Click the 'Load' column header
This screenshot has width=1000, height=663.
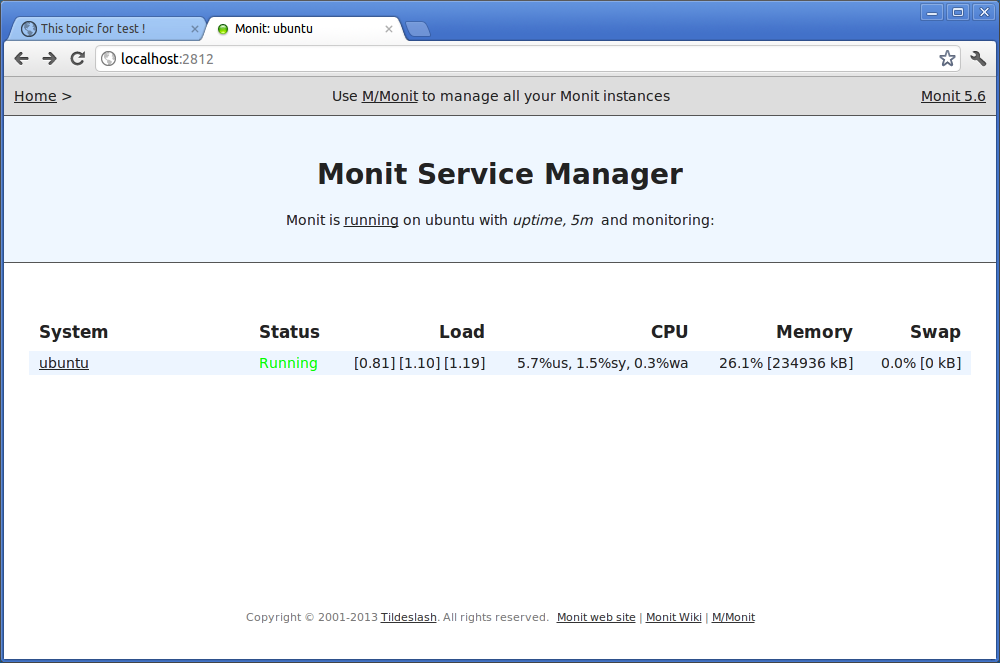[x=462, y=332]
